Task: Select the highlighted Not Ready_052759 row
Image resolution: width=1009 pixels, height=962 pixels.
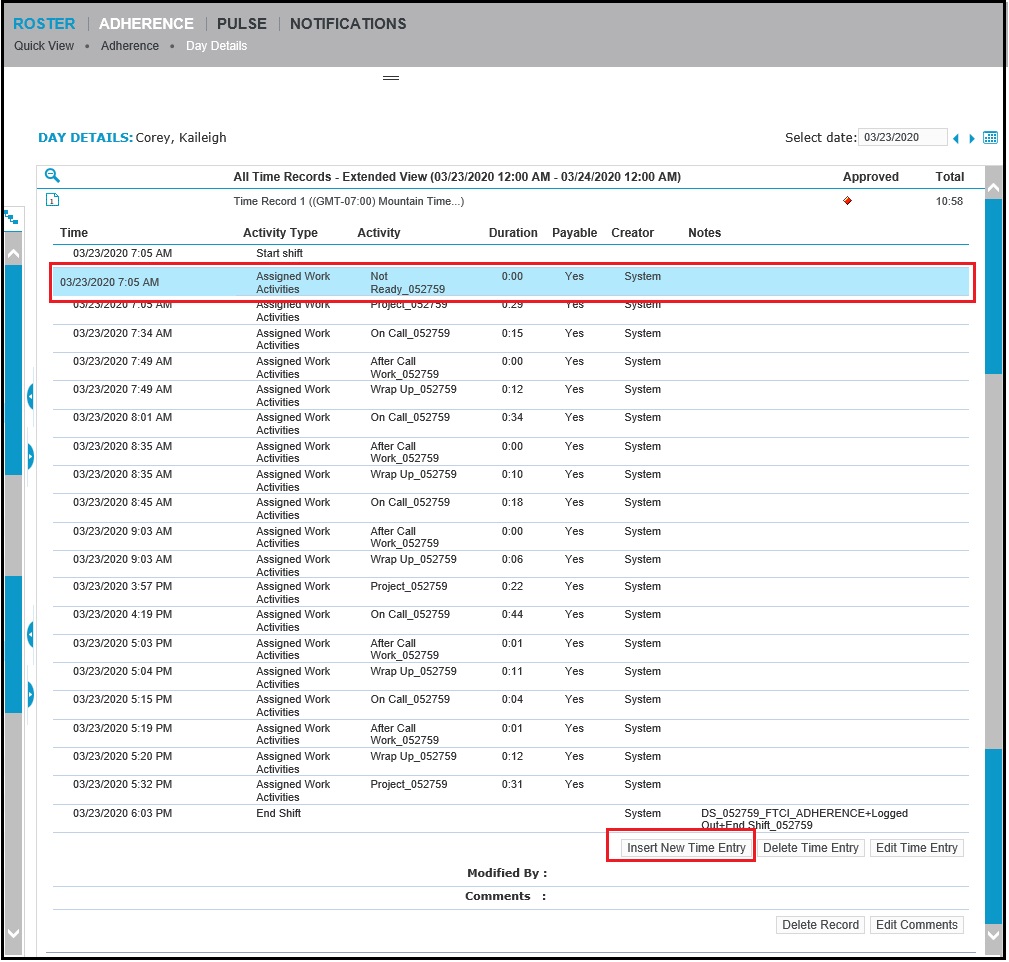Action: tap(510, 282)
